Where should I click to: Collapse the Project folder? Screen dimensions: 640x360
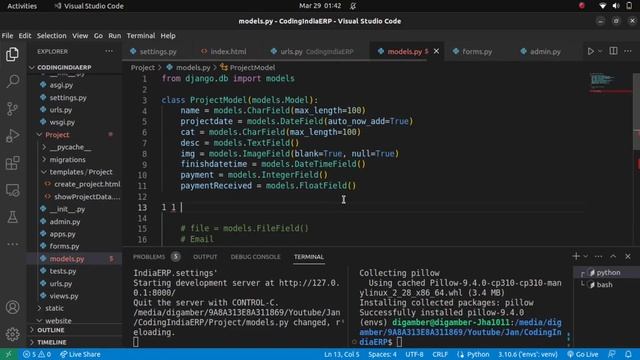pos(57,135)
